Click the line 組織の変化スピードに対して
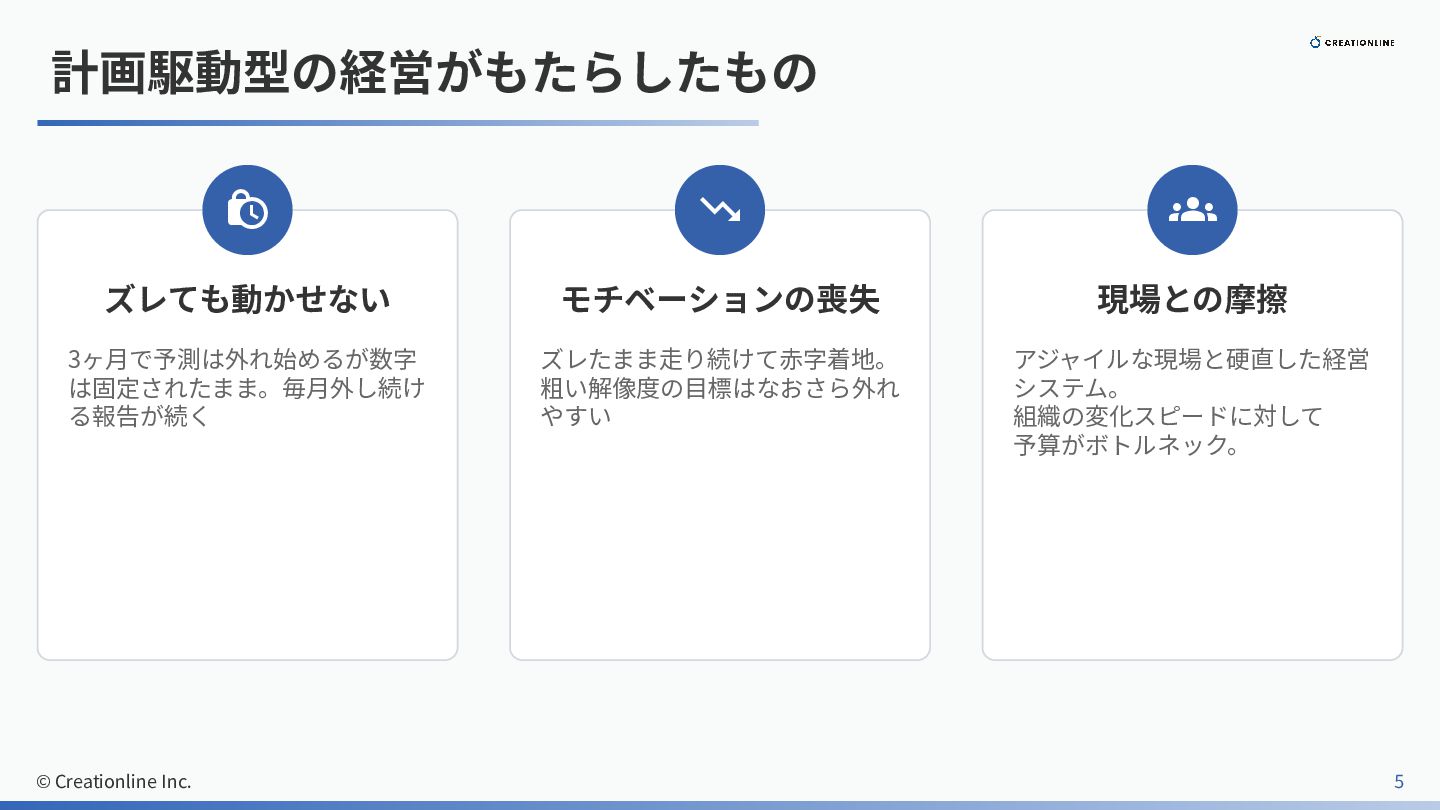This screenshot has height=810, width=1440. pos(1167,416)
